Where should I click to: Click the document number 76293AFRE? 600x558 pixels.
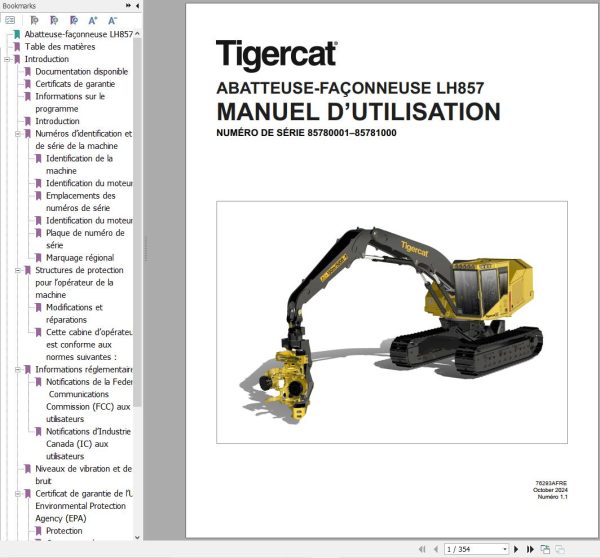tap(551, 483)
